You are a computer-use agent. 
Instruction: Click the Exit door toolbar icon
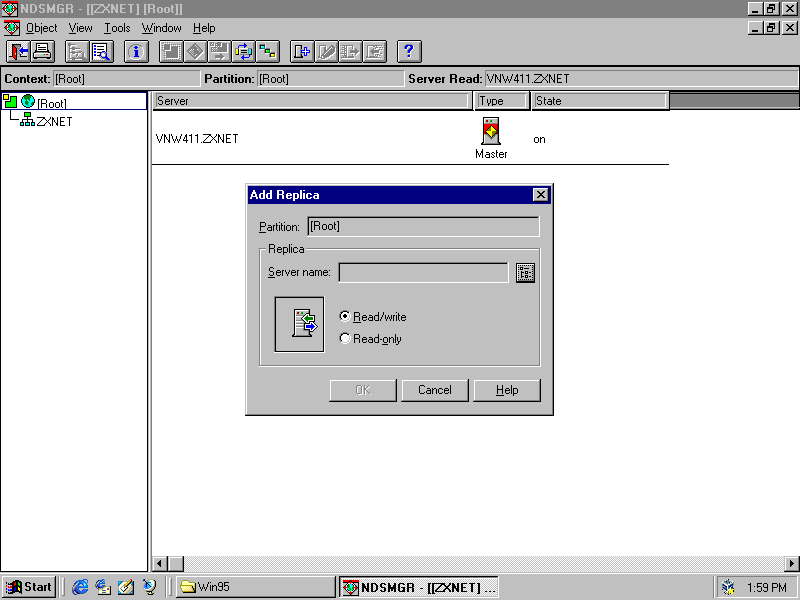pos(18,52)
